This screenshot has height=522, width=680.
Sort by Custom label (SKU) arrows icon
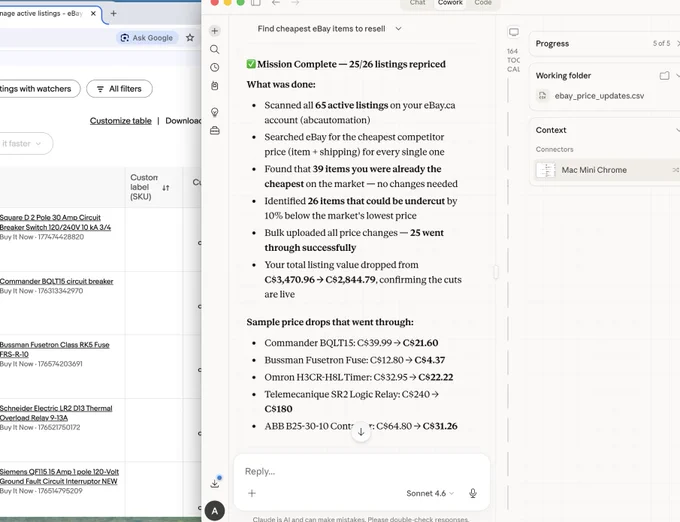click(166, 188)
